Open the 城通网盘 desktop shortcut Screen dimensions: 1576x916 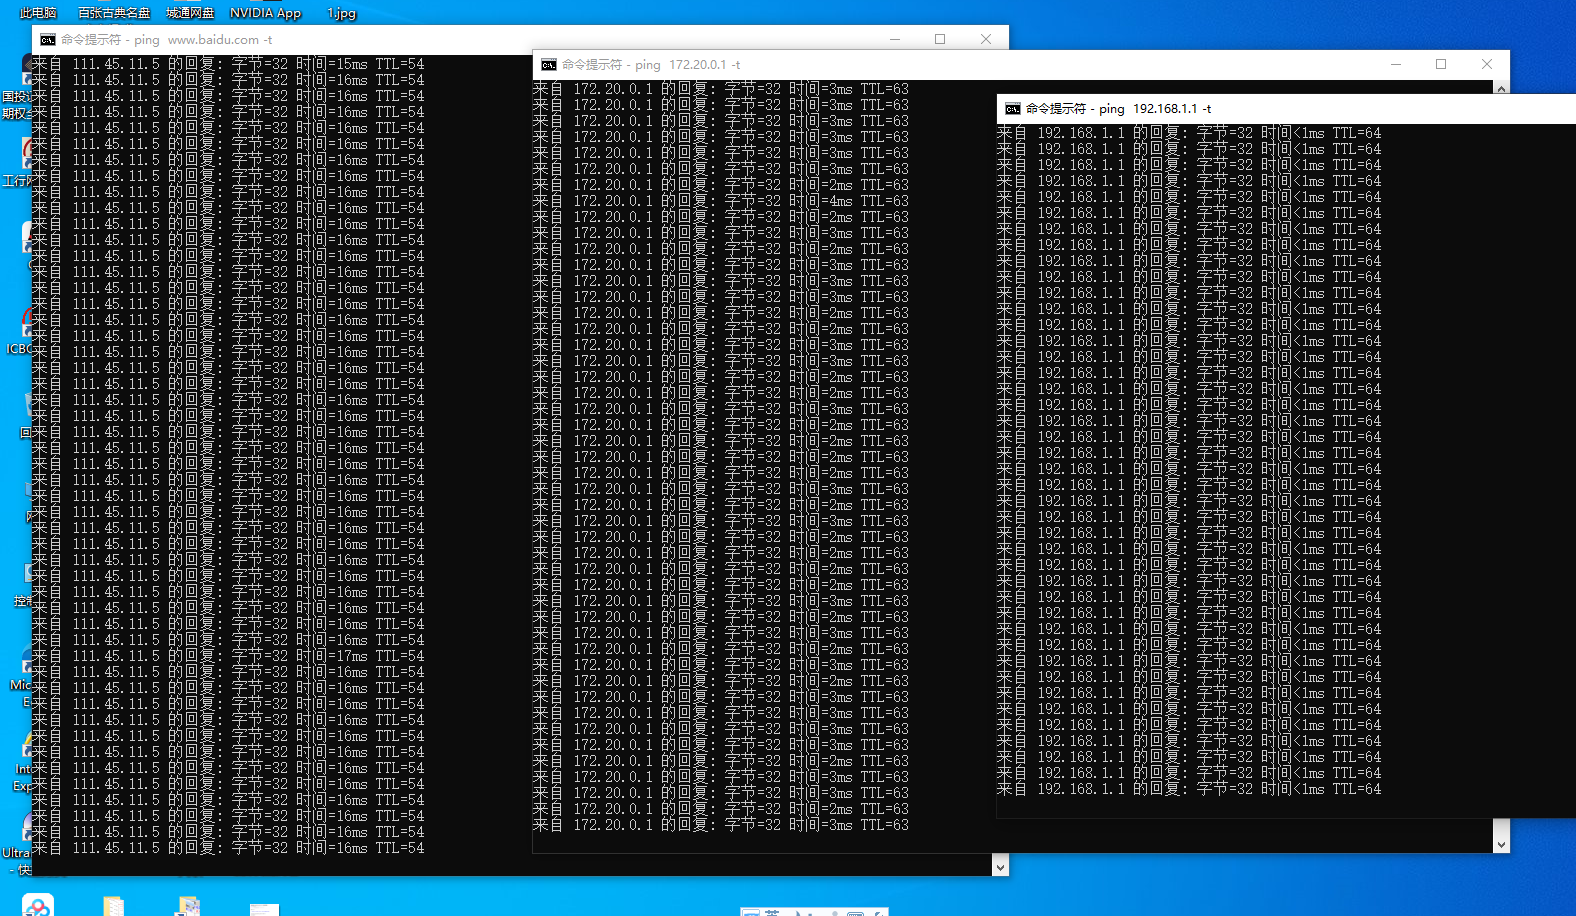[x=190, y=13]
